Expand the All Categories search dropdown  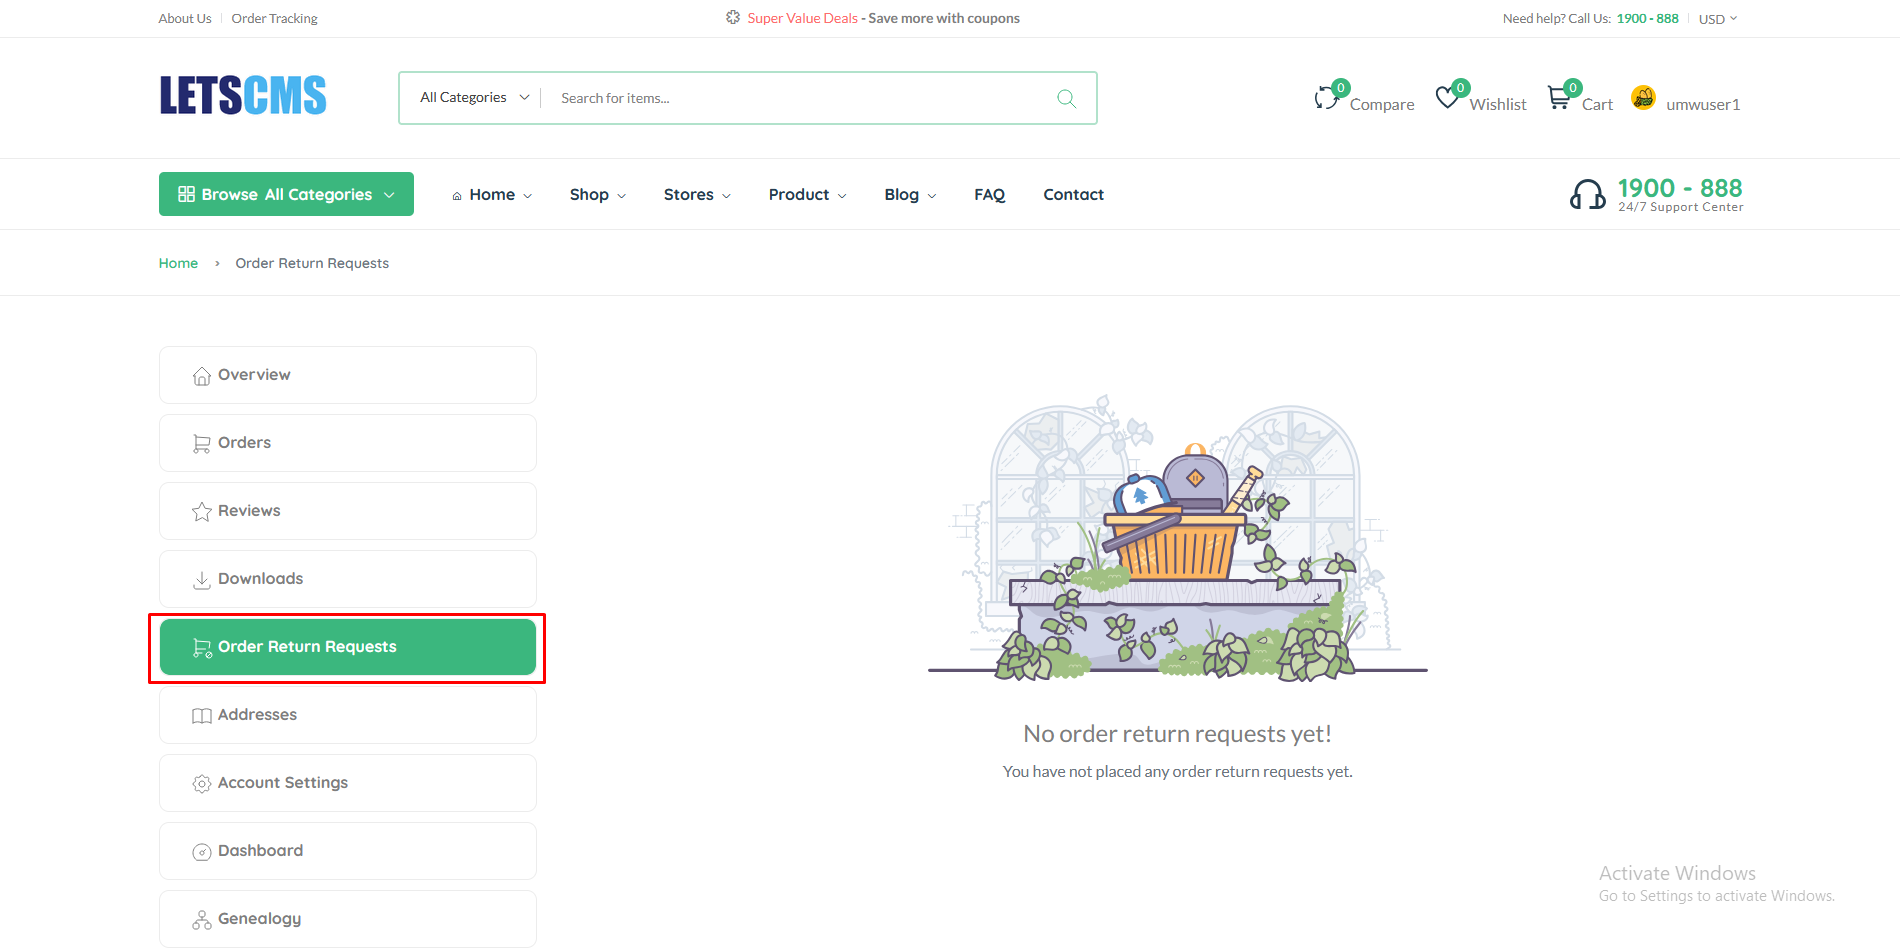[474, 98]
